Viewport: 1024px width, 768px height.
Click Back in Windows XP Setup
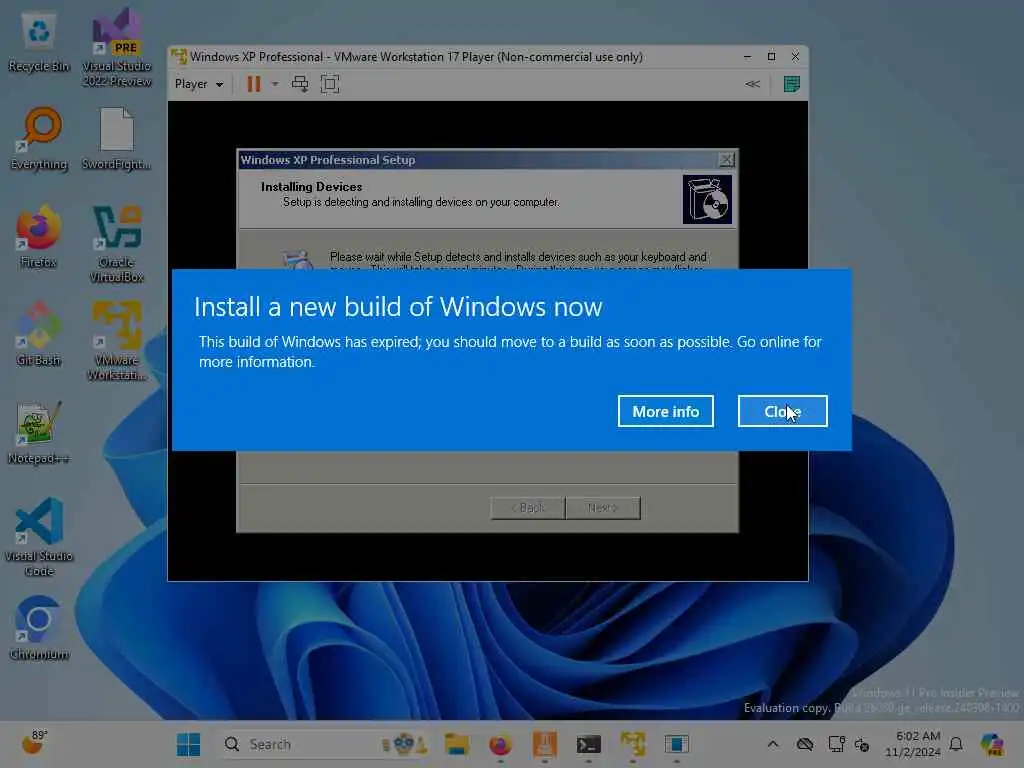pos(528,507)
